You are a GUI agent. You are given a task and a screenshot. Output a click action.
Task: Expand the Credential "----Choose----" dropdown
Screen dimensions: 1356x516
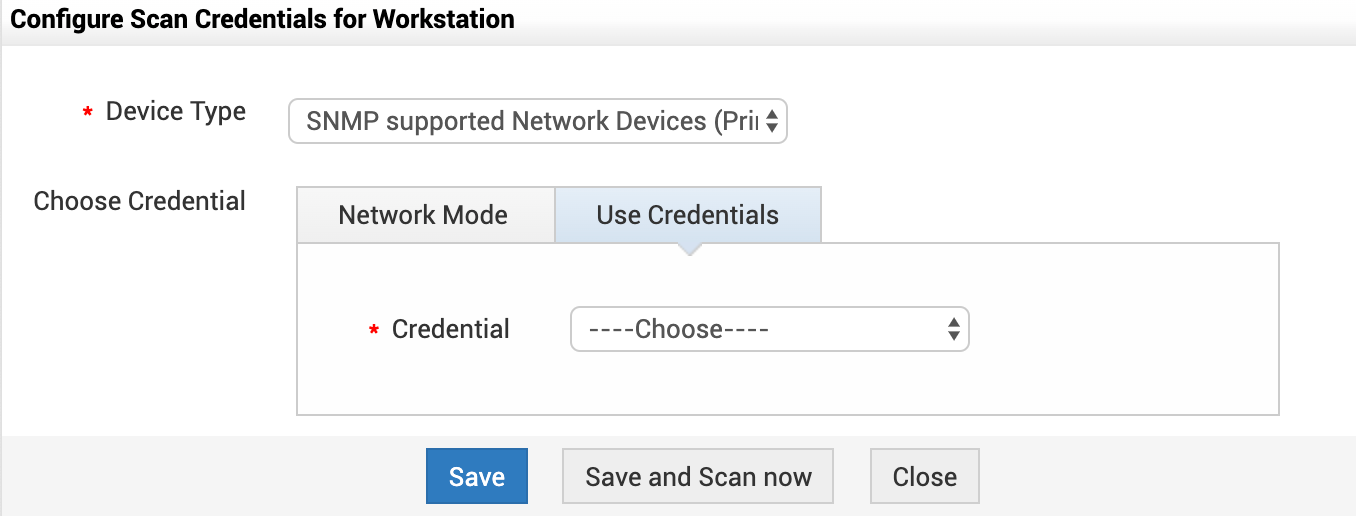pyautogui.click(x=768, y=329)
